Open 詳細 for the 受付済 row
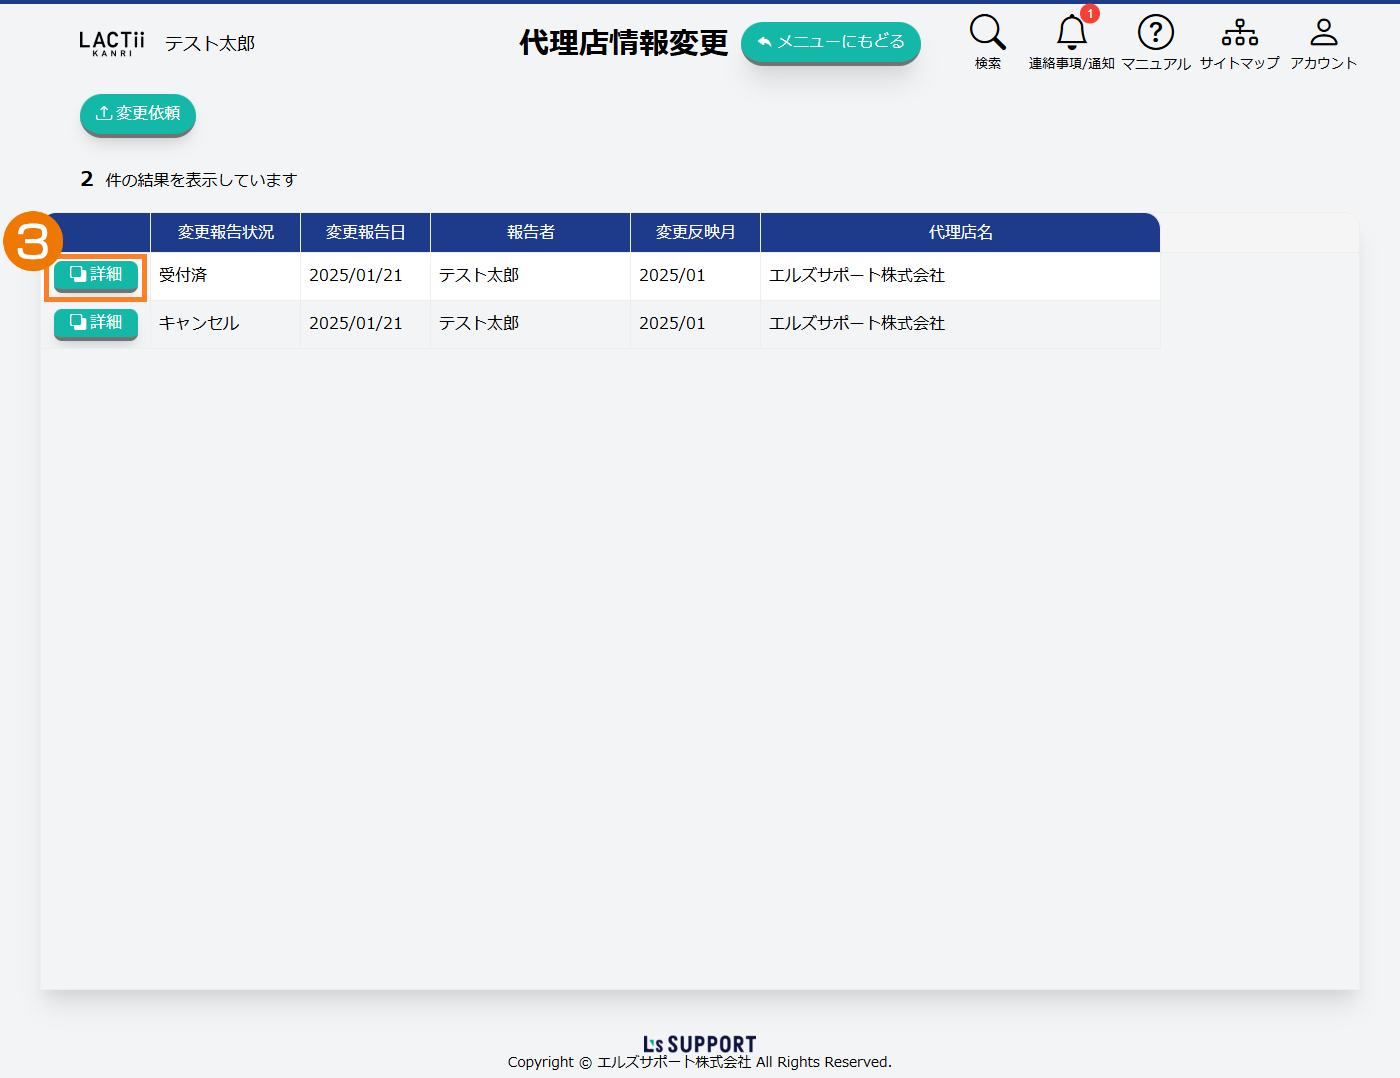Image resolution: width=1400 pixels, height=1078 pixels. click(x=96, y=275)
